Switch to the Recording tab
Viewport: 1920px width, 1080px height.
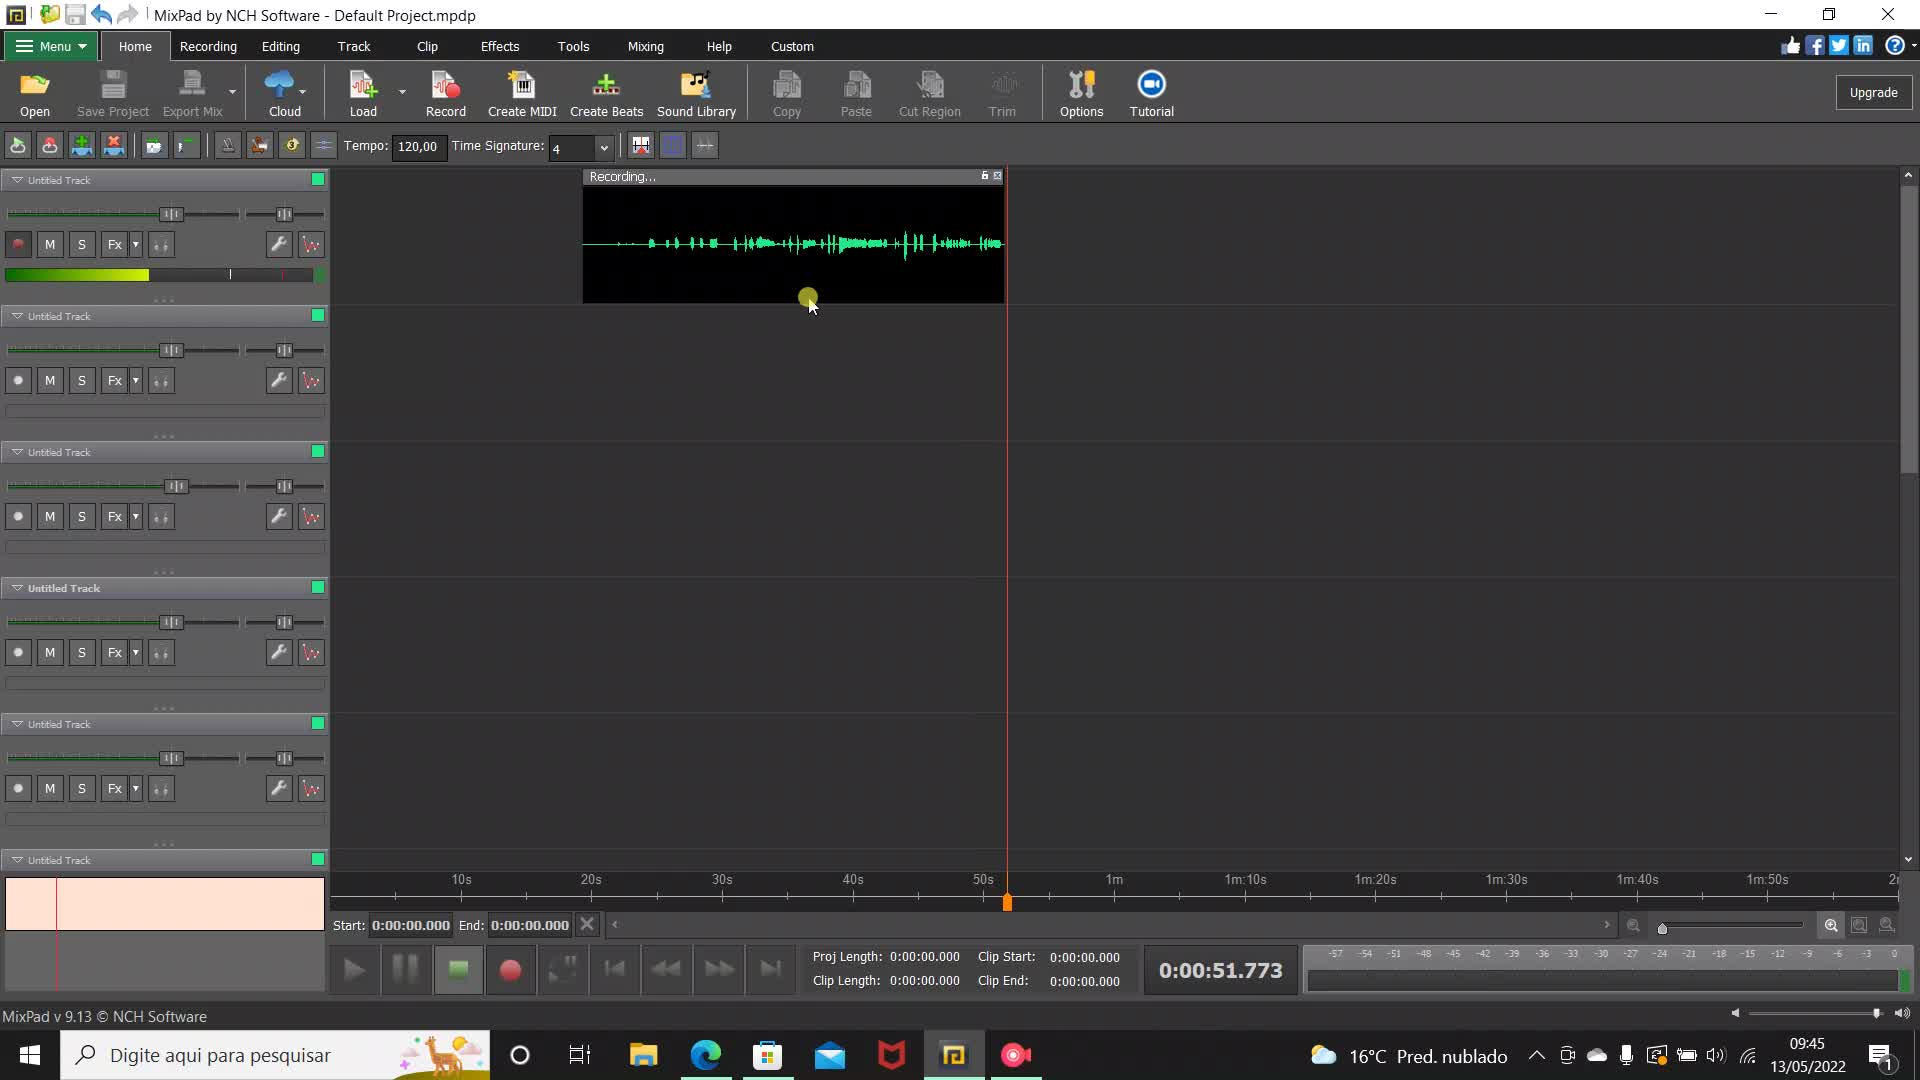[x=208, y=46]
